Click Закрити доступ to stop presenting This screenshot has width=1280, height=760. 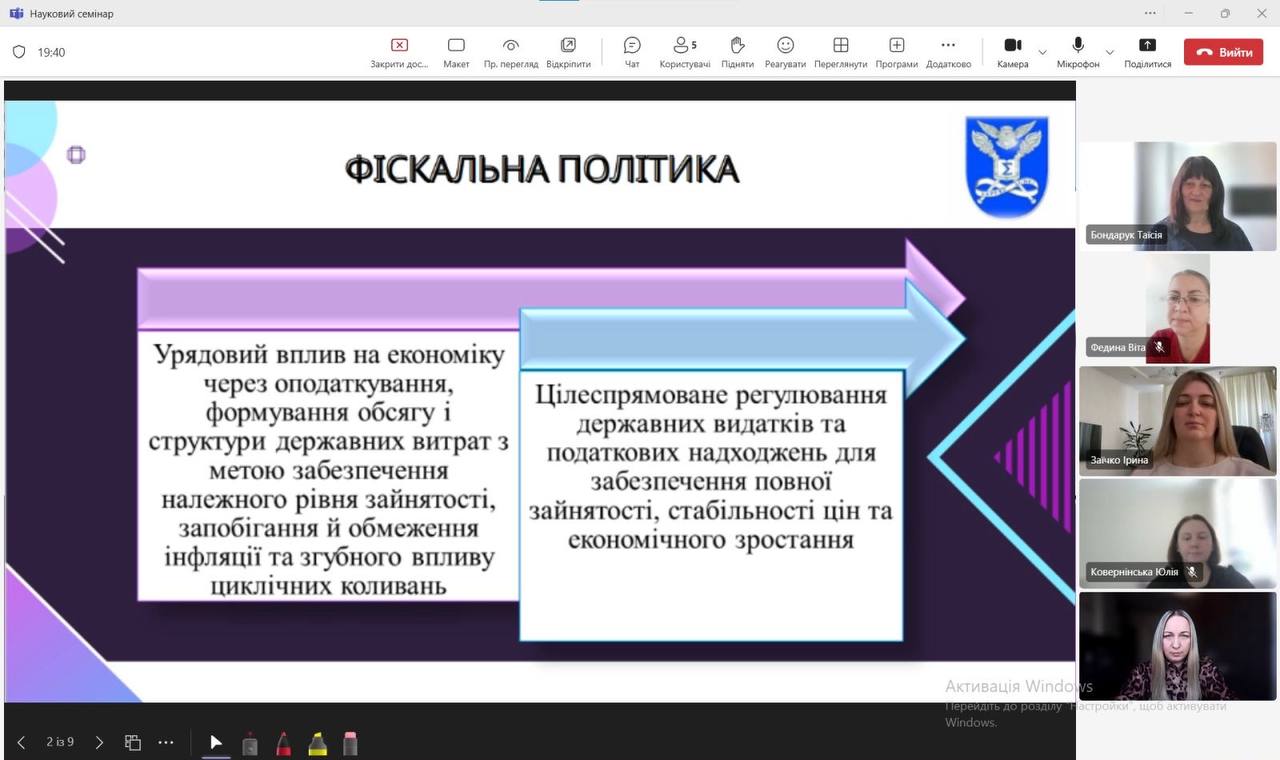(399, 52)
